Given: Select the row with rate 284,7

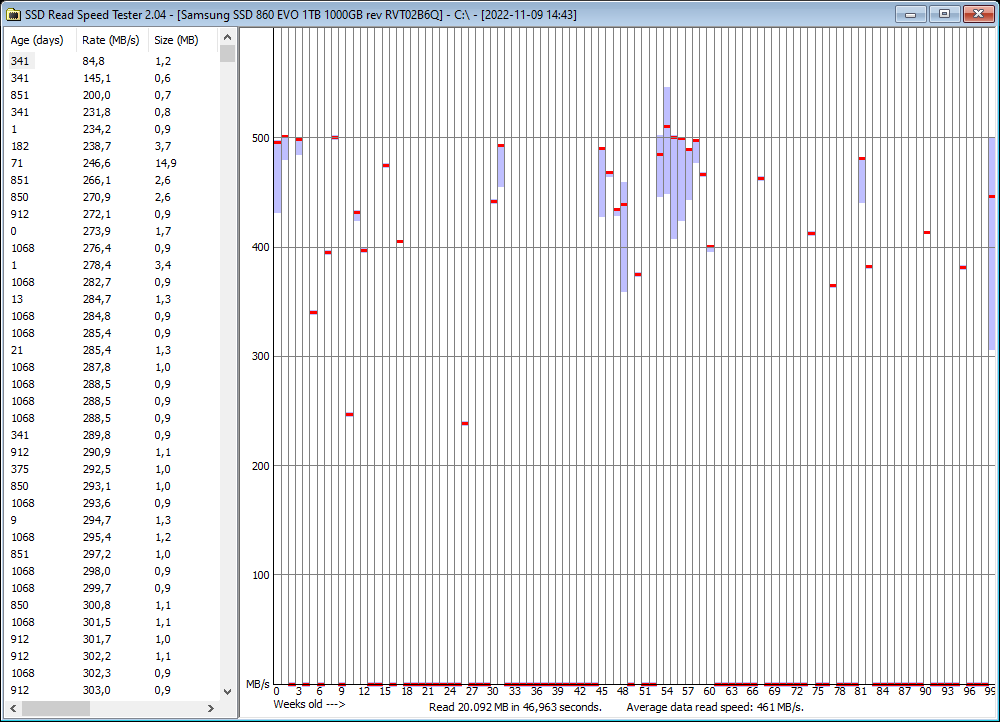Looking at the screenshot, I should pos(112,299).
